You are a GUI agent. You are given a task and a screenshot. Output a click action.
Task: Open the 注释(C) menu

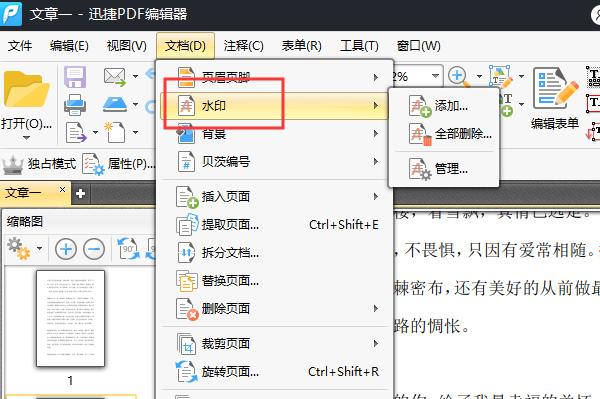pyautogui.click(x=244, y=46)
